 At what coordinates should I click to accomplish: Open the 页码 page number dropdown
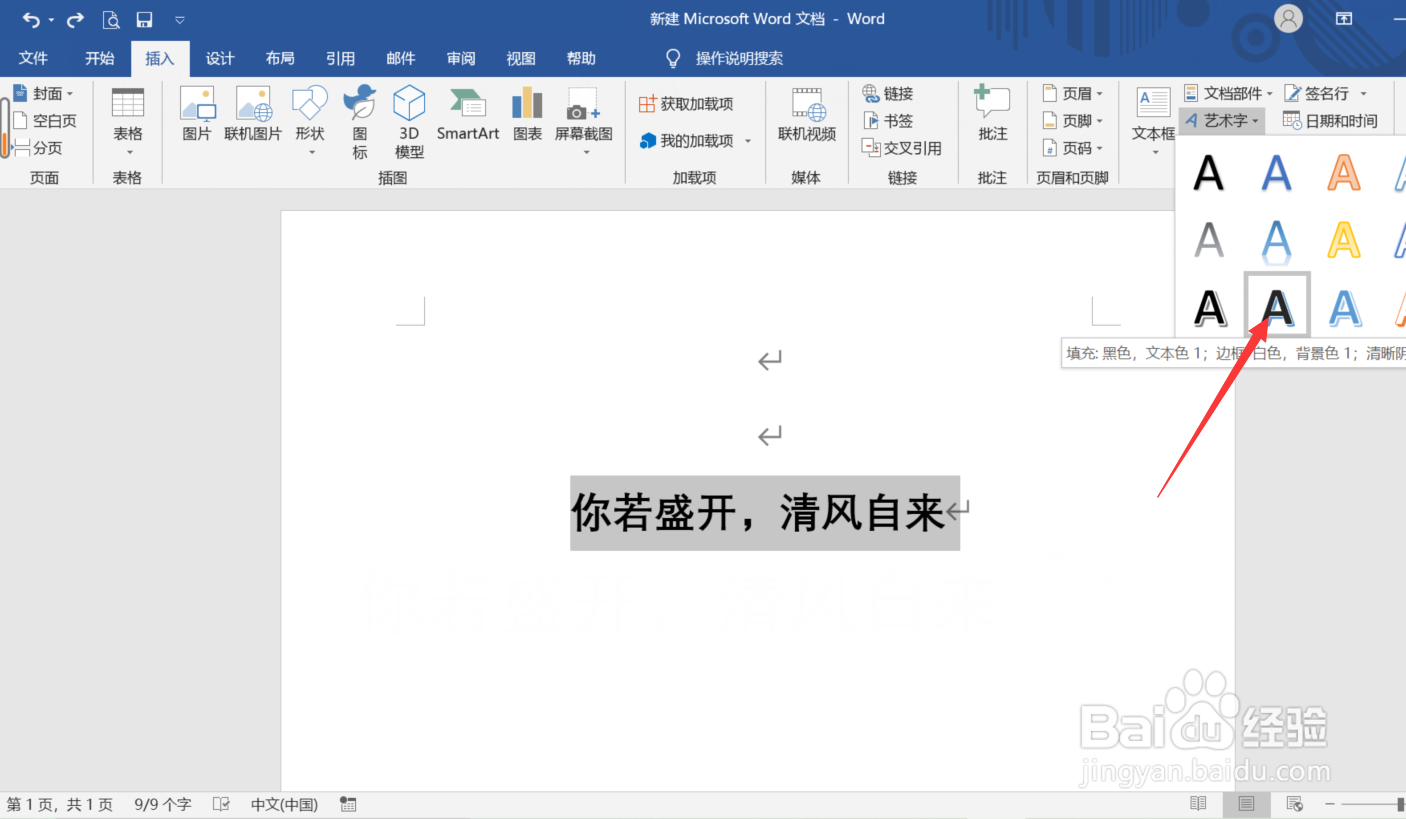tap(1073, 148)
